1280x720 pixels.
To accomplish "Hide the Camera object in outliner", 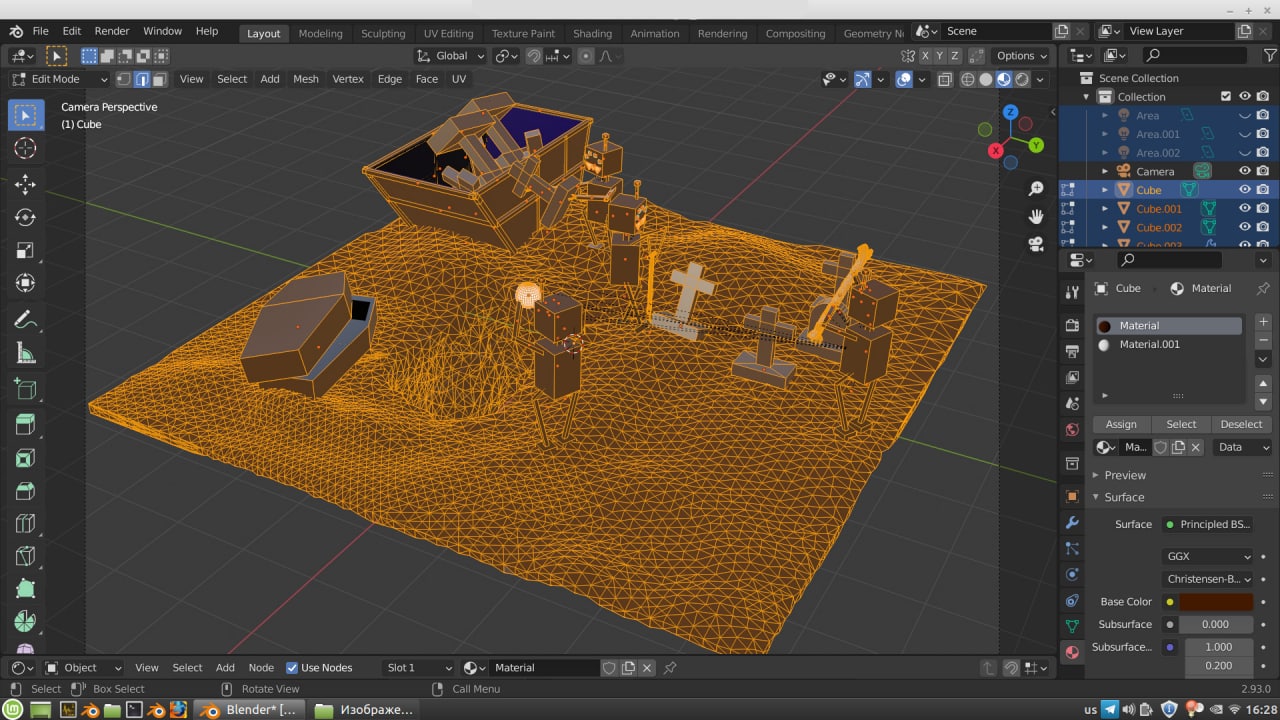I will tap(1245, 171).
